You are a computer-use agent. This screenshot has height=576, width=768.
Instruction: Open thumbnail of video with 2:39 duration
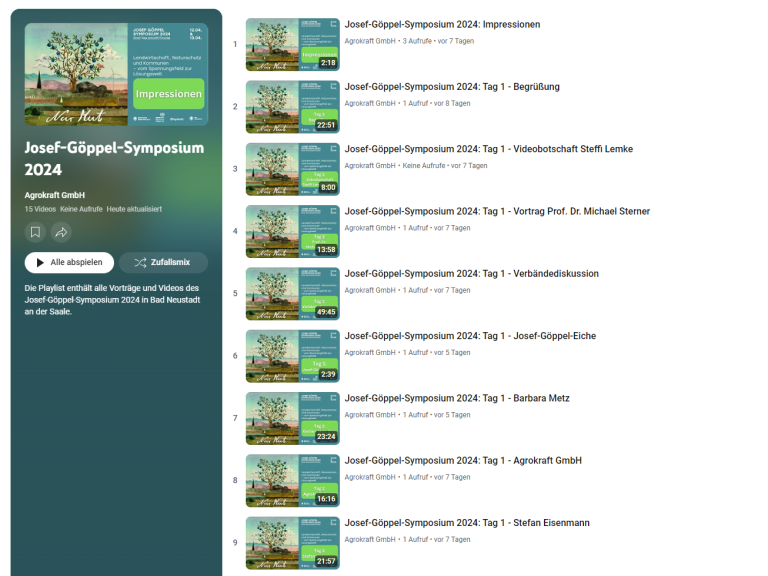point(293,356)
